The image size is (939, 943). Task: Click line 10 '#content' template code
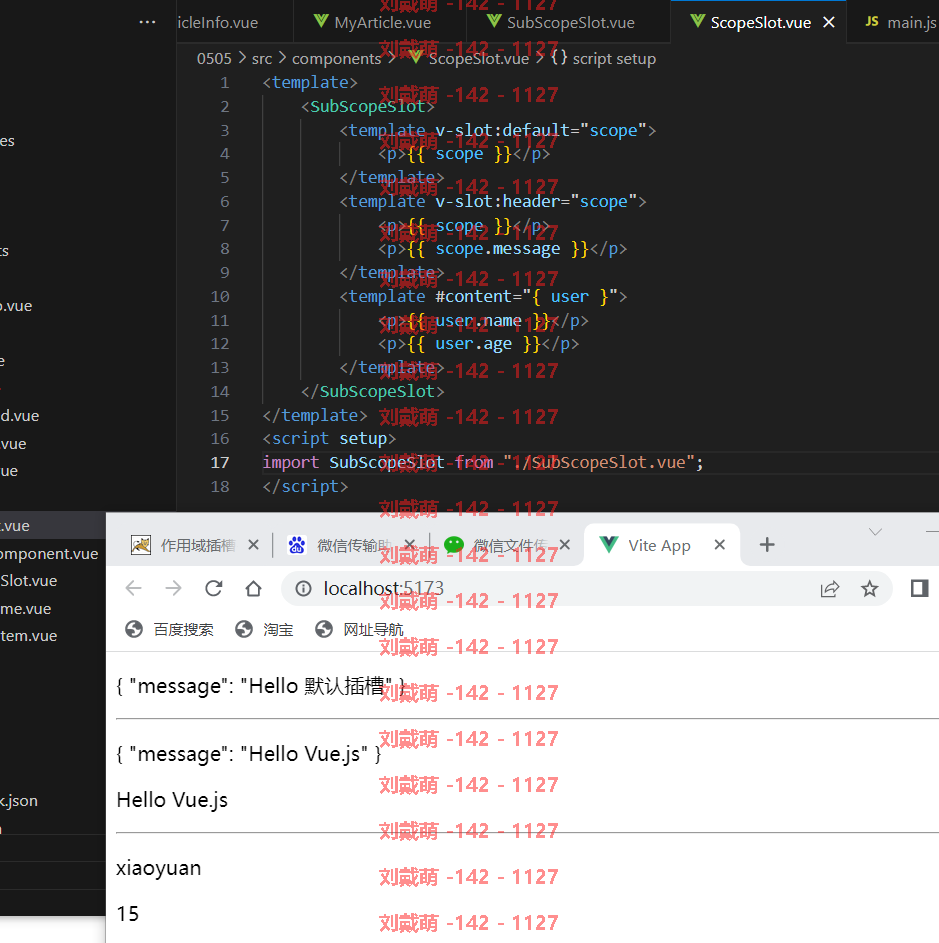point(483,296)
